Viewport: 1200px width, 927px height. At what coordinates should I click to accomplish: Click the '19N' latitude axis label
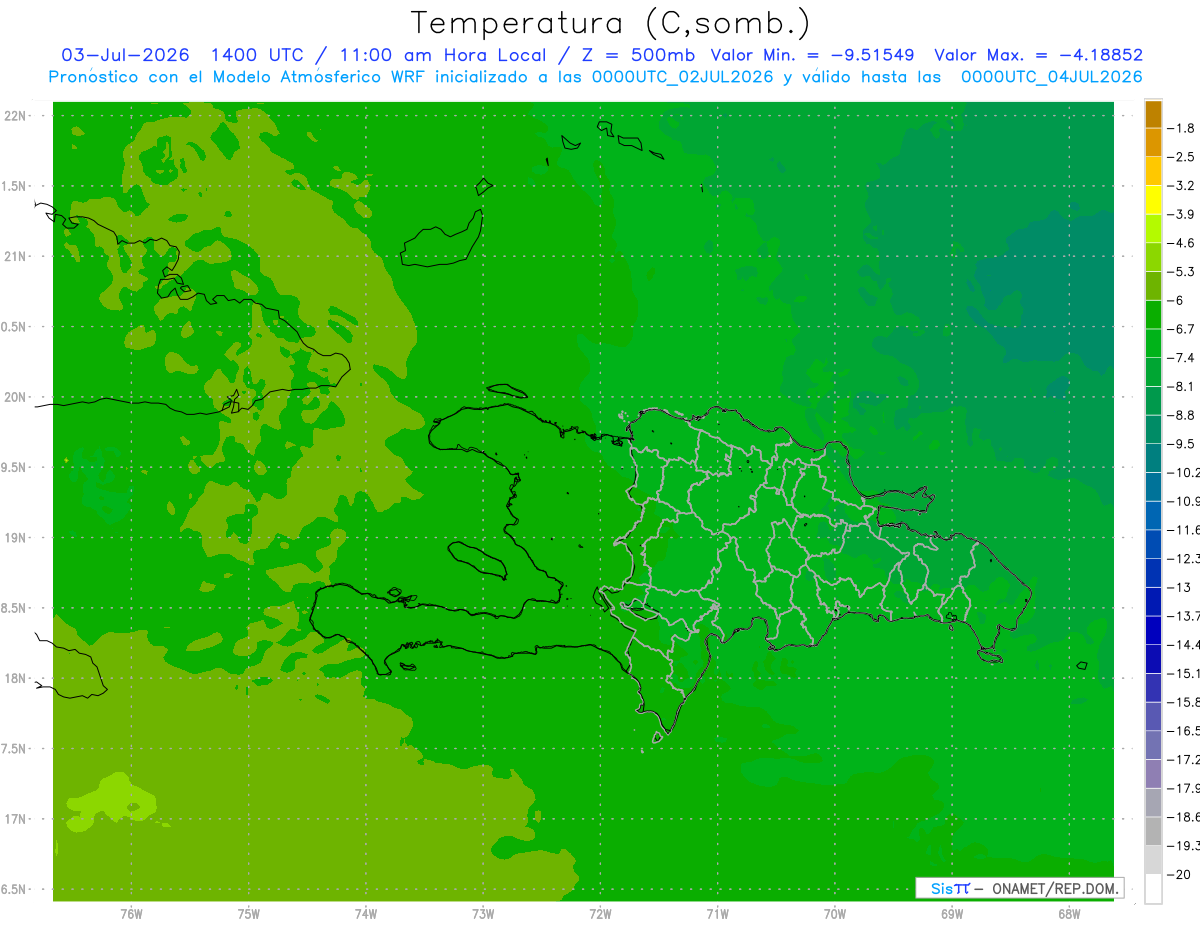pos(15,538)
